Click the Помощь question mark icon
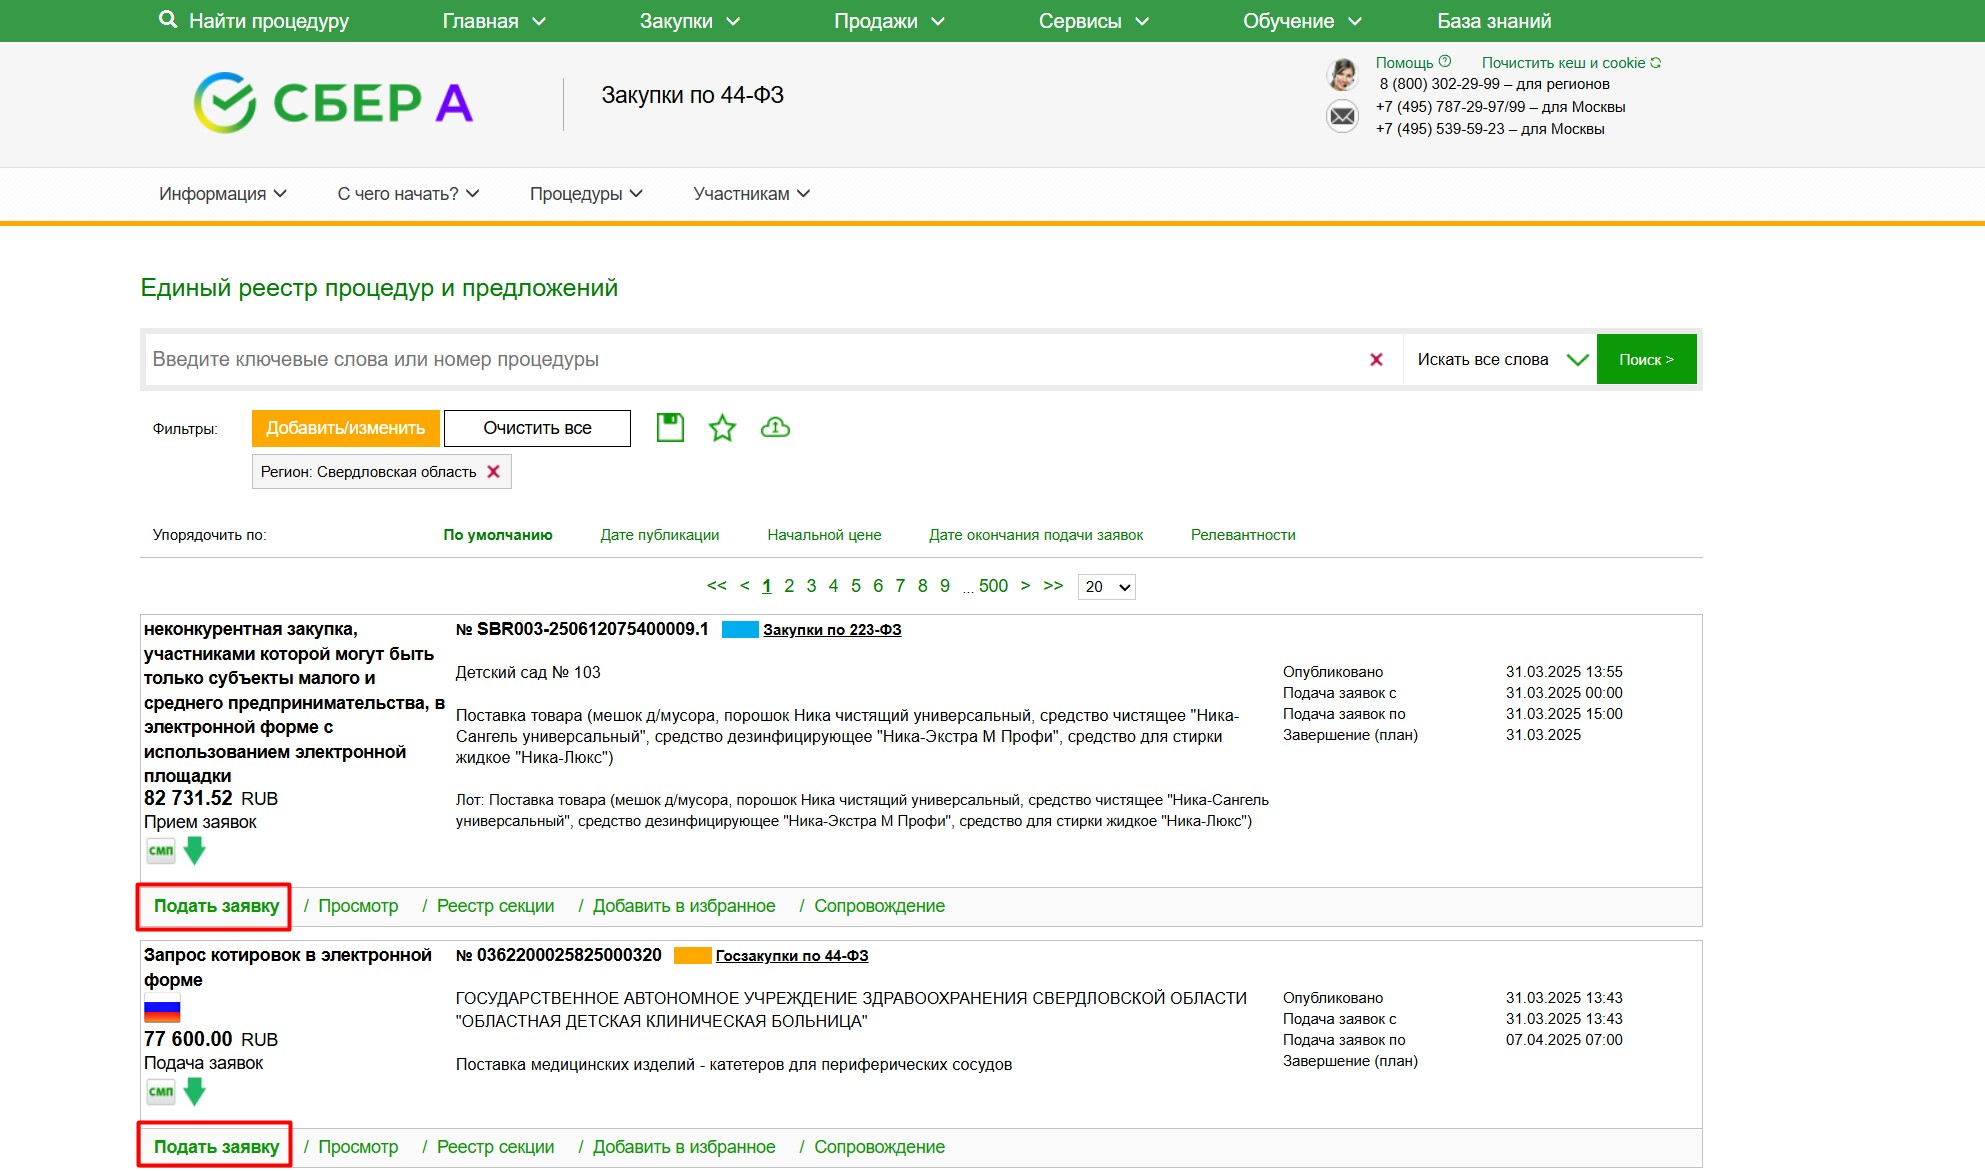Image resolution: width=1985 pixels, height=1171 pixels. (1445, 62)
